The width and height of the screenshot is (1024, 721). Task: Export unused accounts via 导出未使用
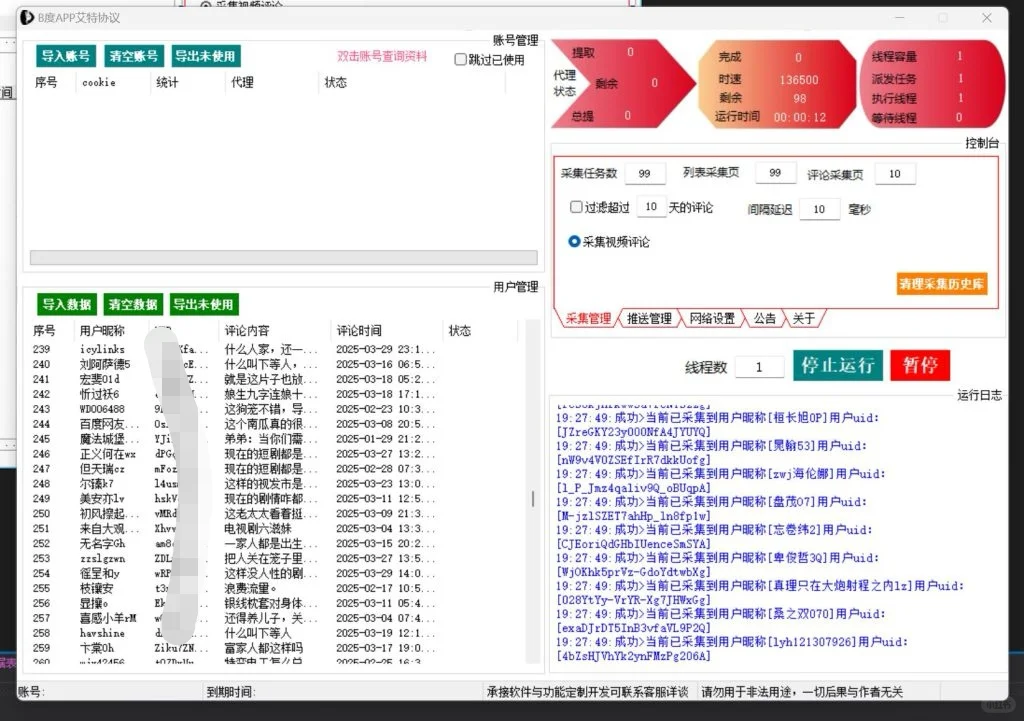click(x=203, y=55)
